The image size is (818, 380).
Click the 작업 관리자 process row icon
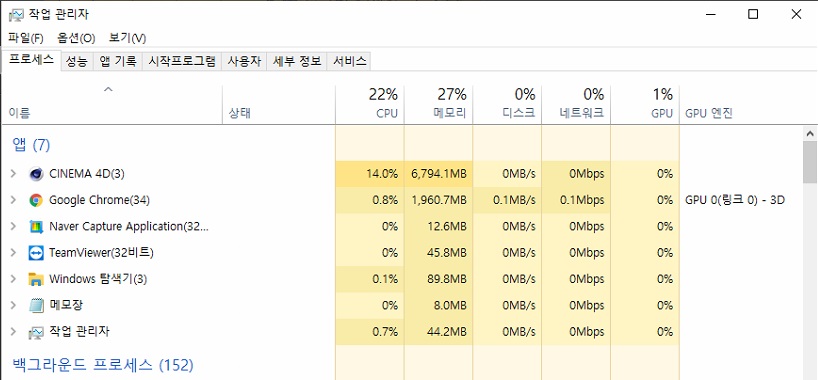coord(36,332)
